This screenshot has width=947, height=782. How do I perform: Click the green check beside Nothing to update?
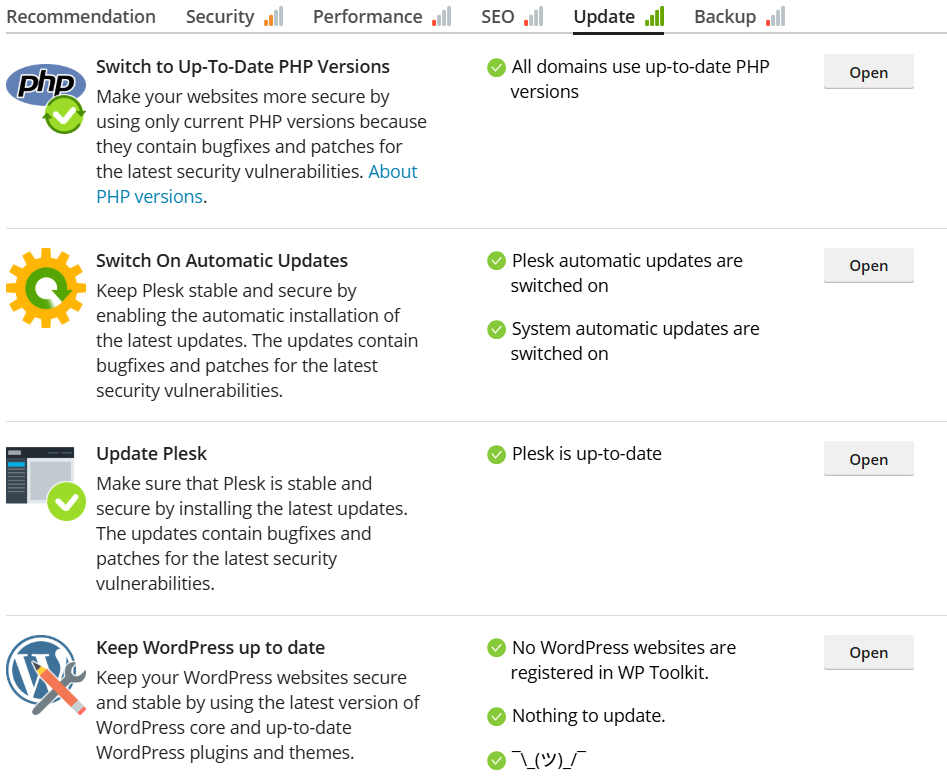pyautogui.click(x=496, y=716)
